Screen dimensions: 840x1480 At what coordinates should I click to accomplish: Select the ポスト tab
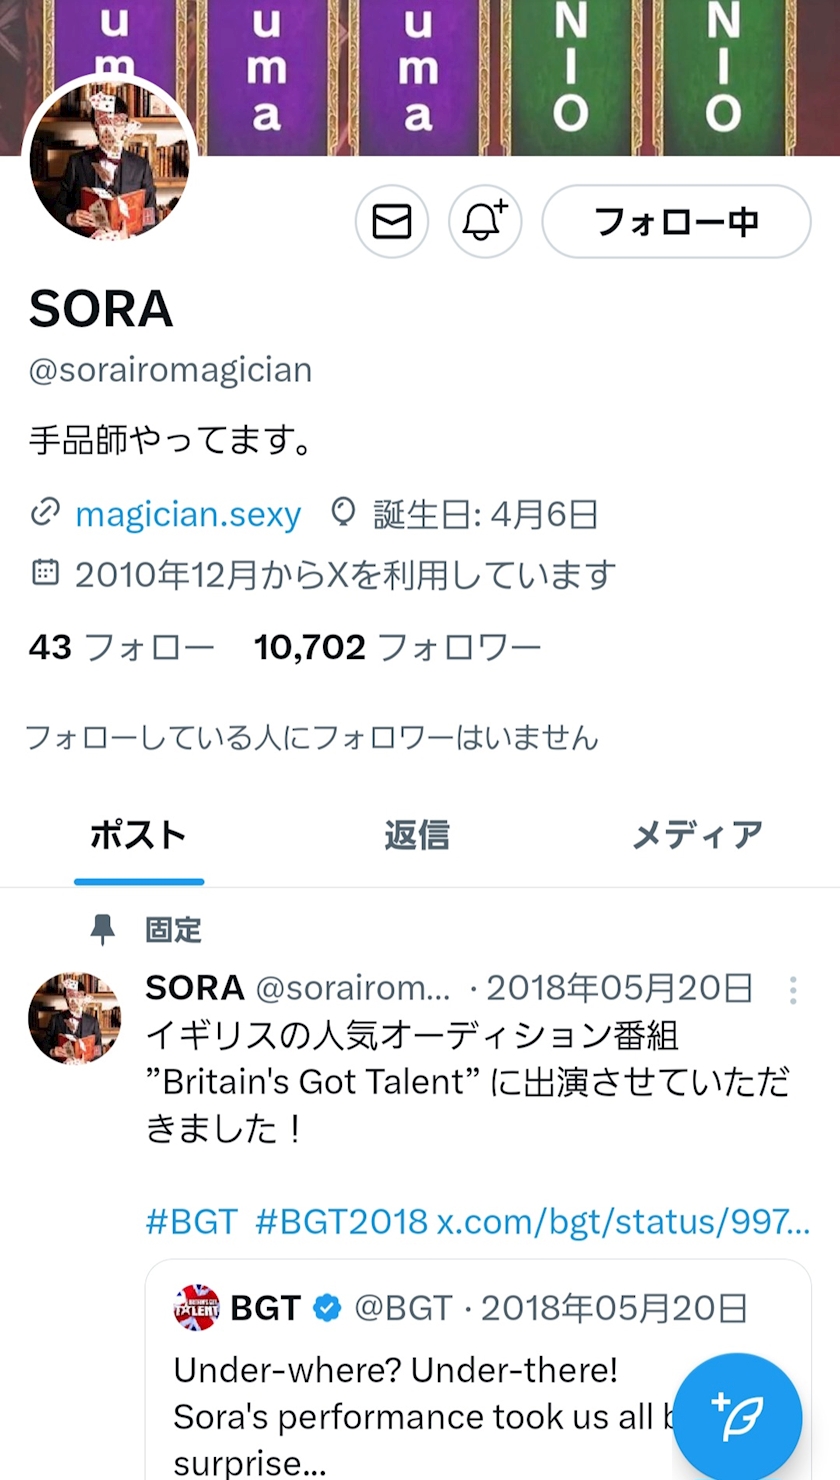pyautogui.click(x=138, y=835)
